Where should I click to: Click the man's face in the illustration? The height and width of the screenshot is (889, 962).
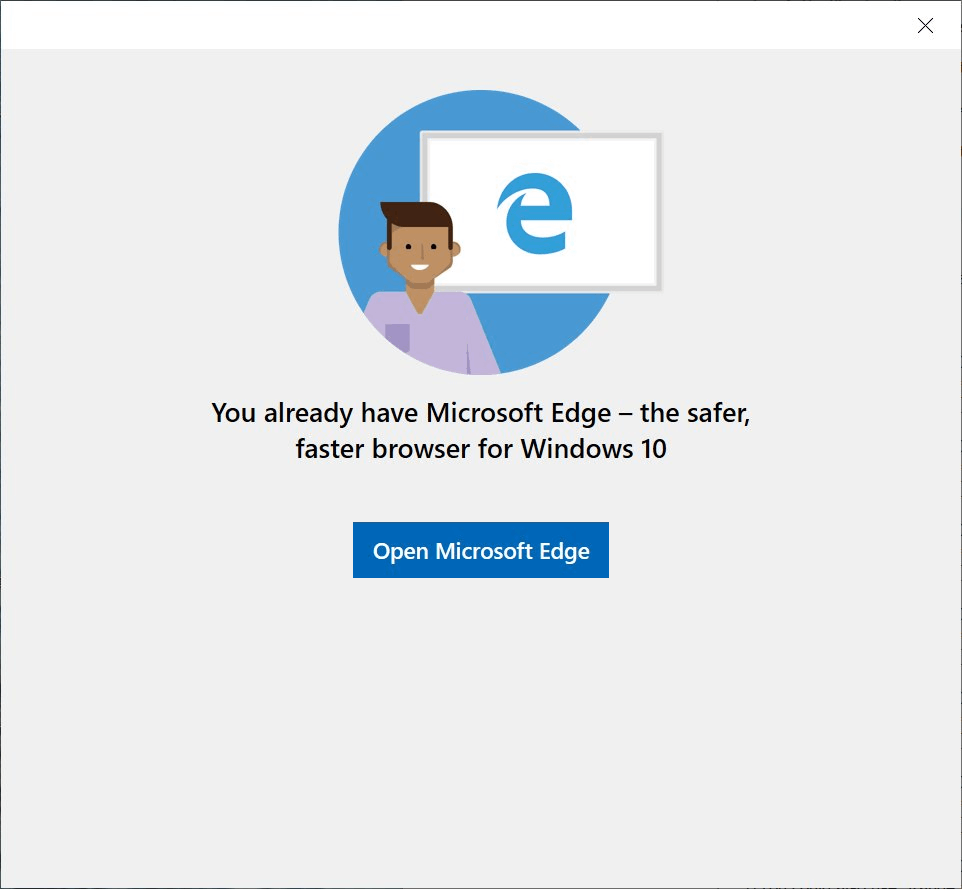click(420, 254)
